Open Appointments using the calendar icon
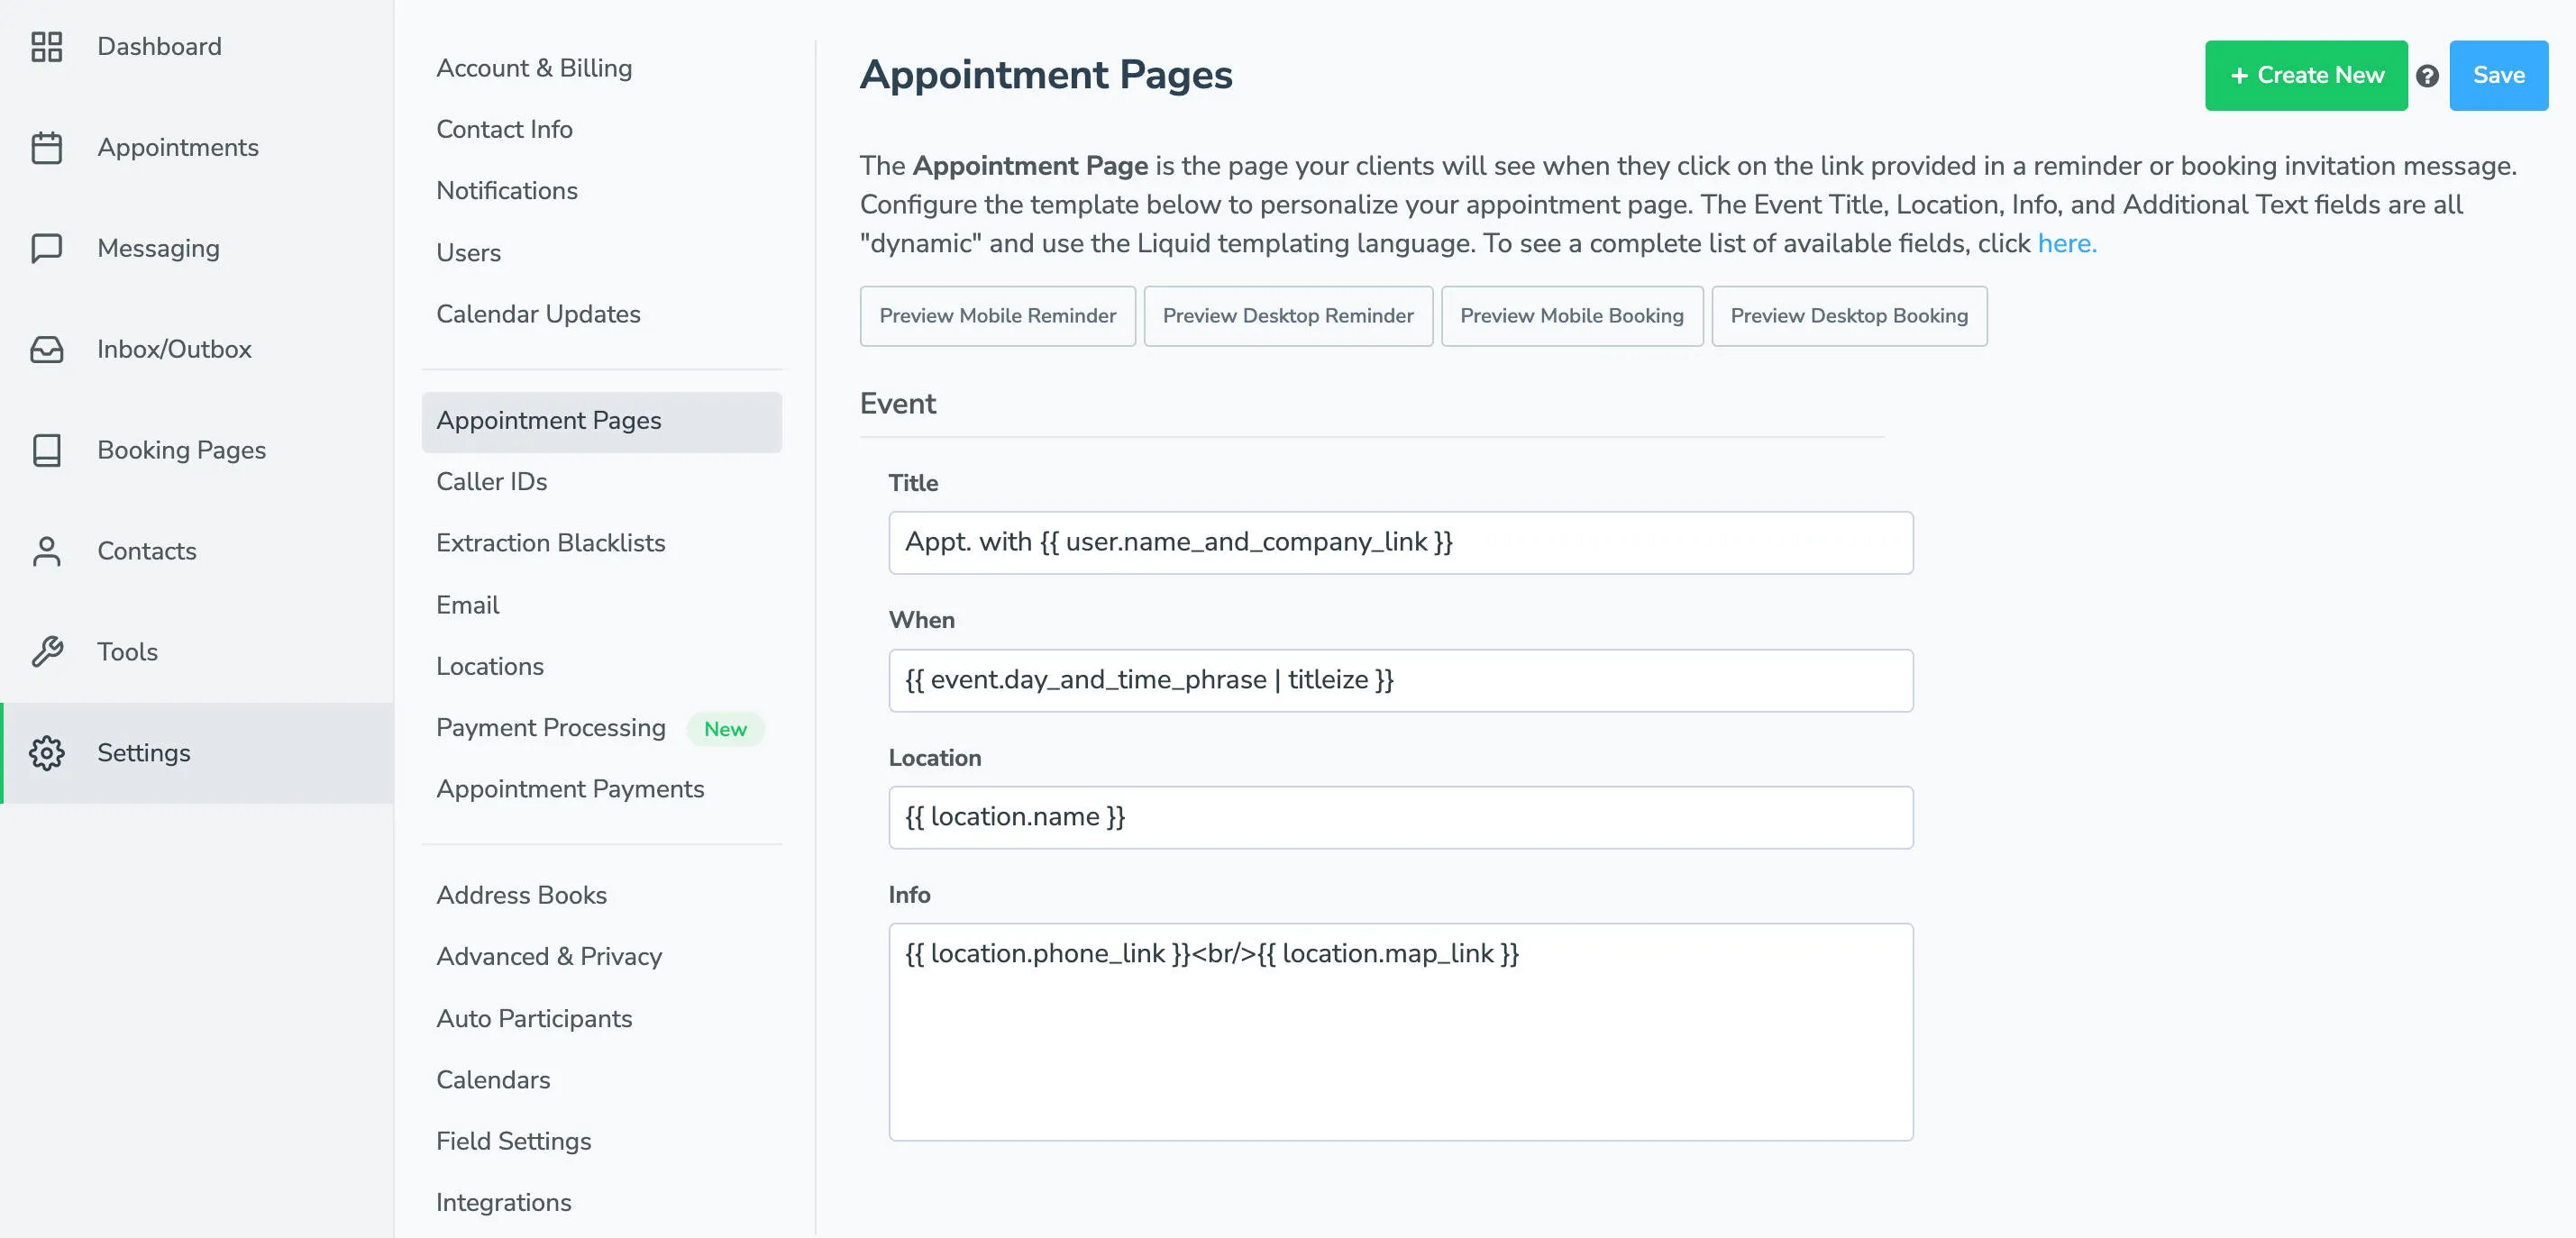This screenshot has height=1238, width=2576. coord(47,147)
